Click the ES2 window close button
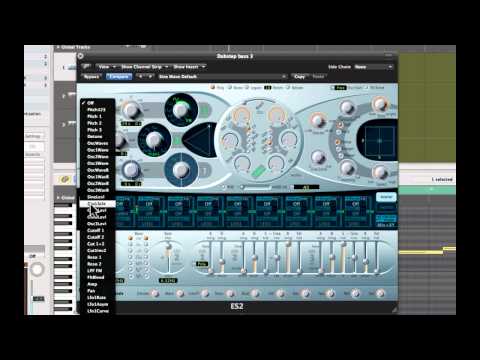The image size is (480, 360). [x=80, y=56]
